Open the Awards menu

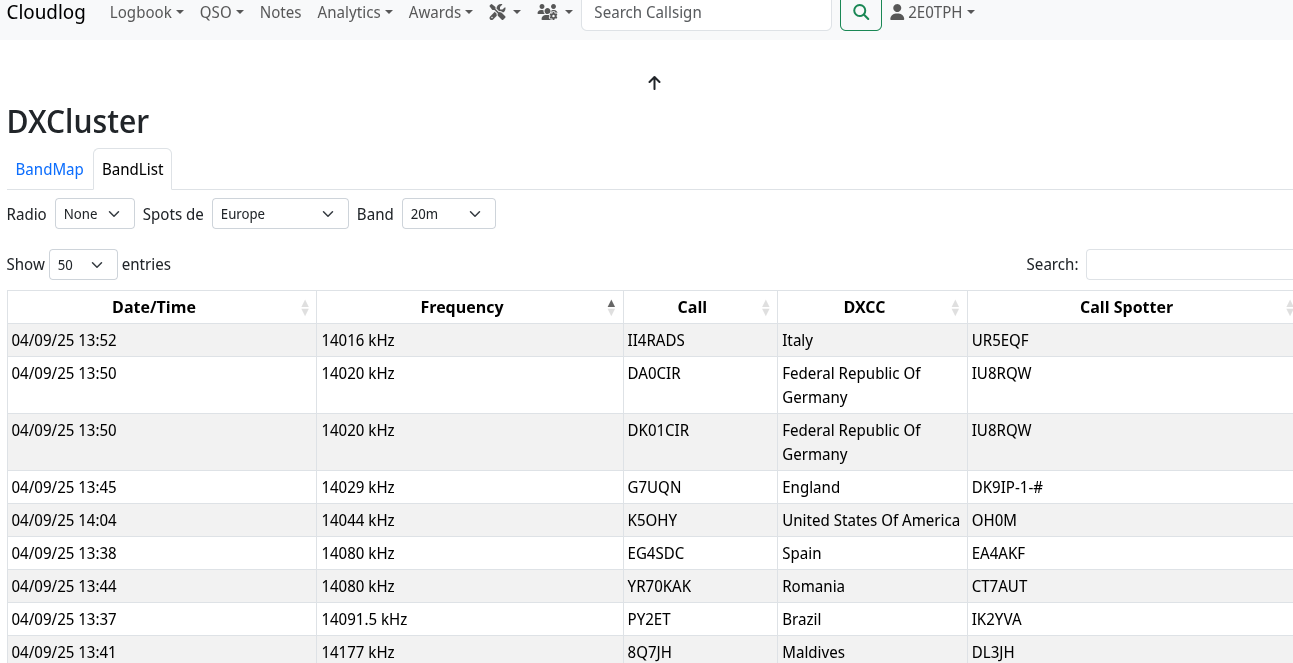click(x=440, y=13)
